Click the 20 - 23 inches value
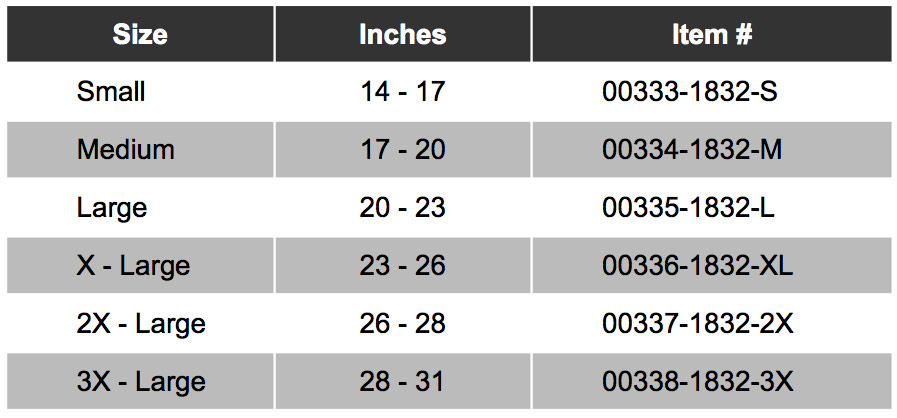Image resolution: width=897 pixels, height=418 pixels. pyautogui.click(x=403, y=208)
